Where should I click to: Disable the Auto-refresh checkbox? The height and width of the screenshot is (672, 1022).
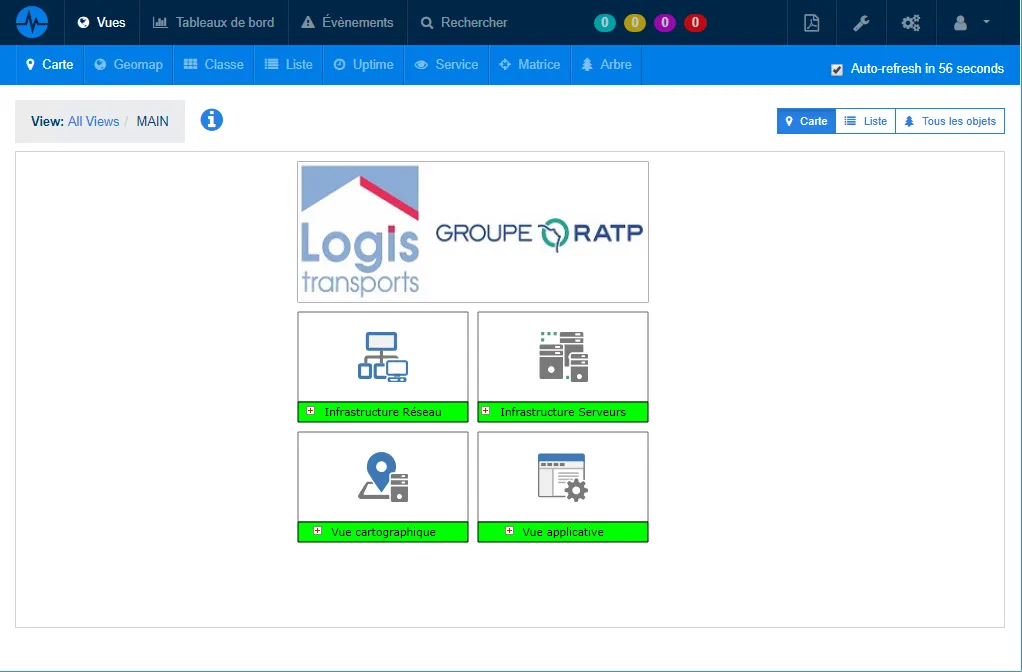(x=837, y=69)
